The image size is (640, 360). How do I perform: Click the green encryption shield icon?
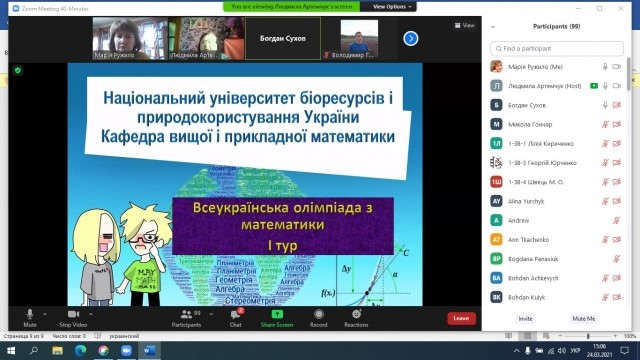click(18, 70)
